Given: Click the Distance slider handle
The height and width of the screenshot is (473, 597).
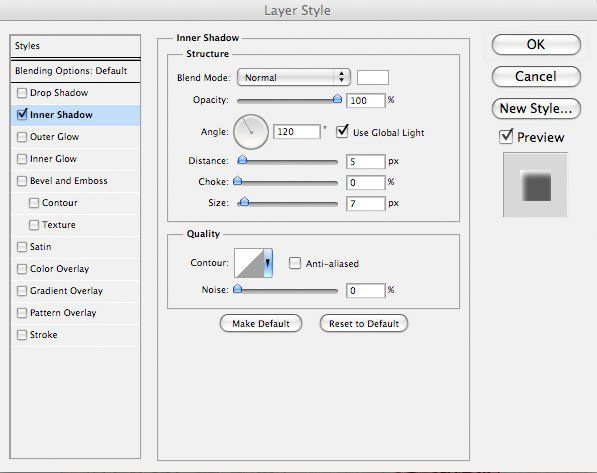Looking at the screenshot, I should point(242,160).
